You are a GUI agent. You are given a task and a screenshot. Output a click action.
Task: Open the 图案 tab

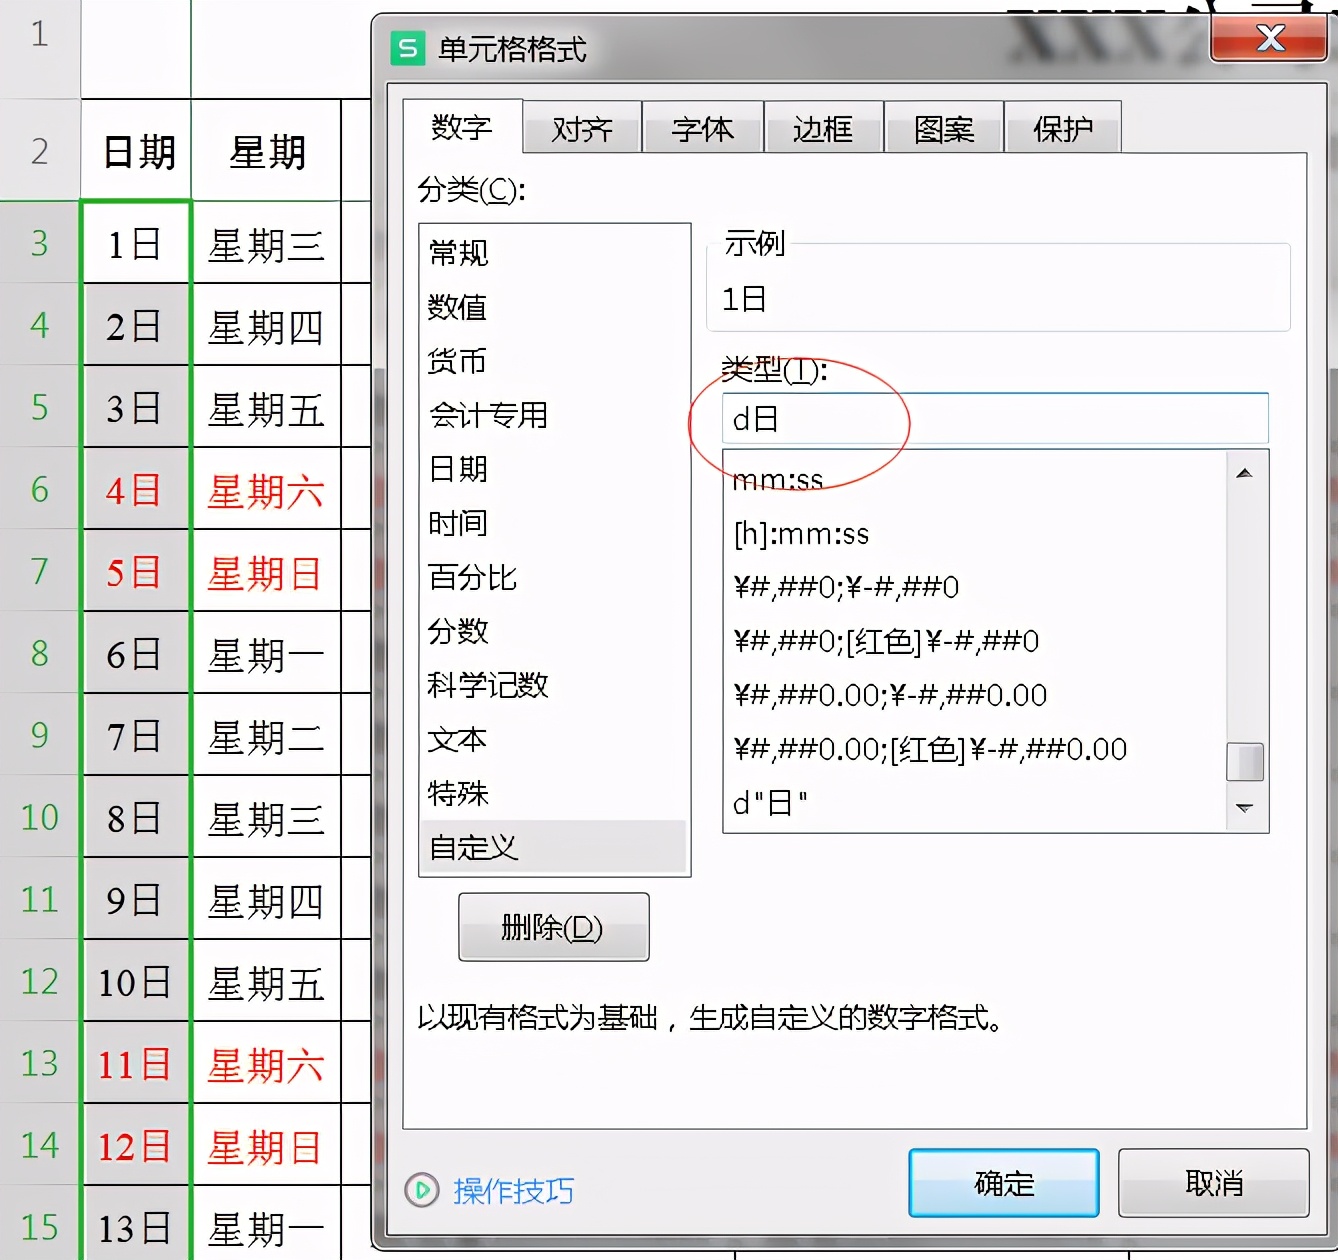click(x=942, y=128)
